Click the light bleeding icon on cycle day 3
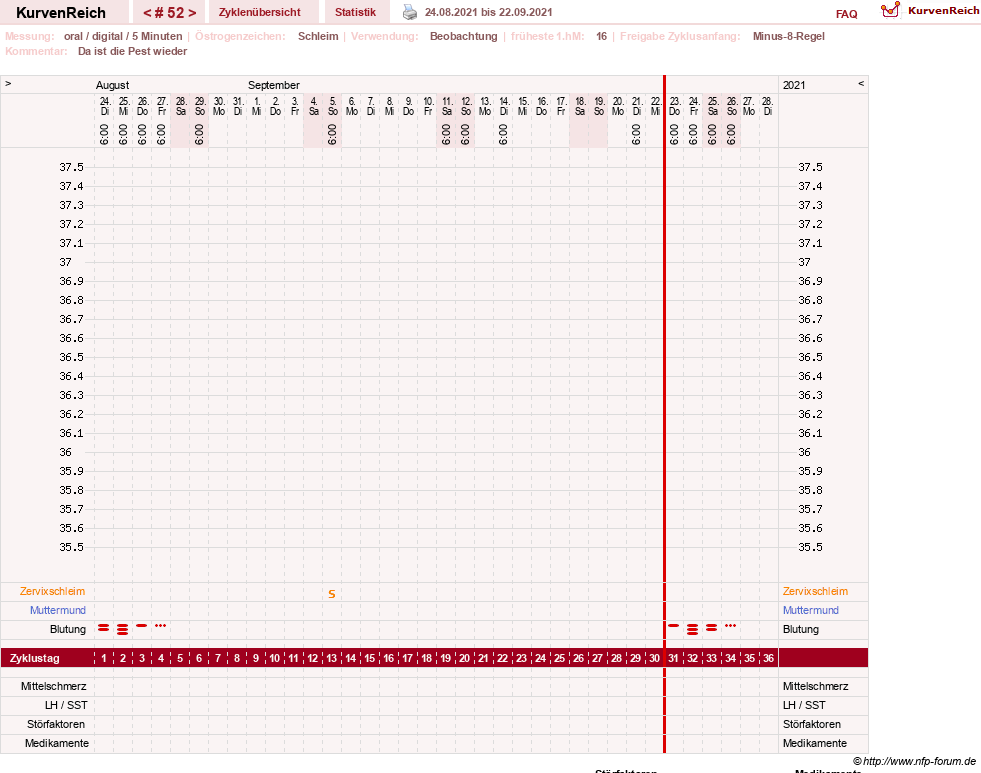The height and width of the screenshot is (773, 981). 142,625
